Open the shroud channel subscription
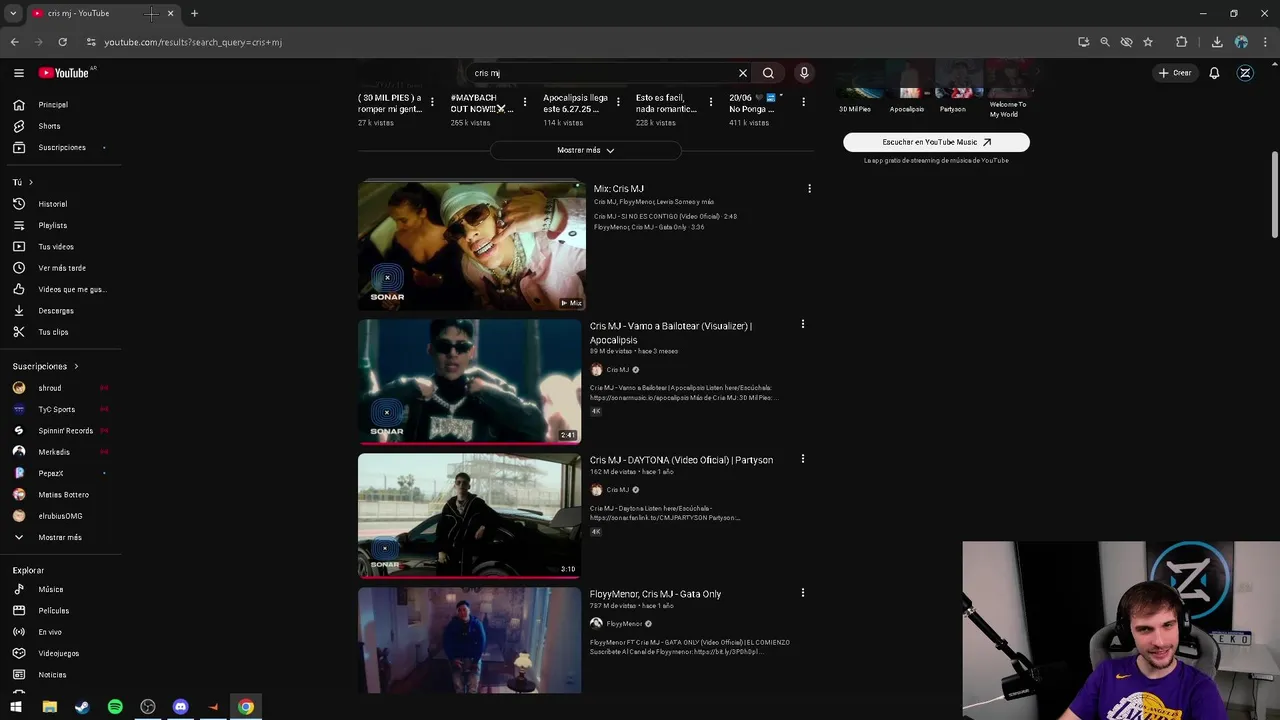1280x720 pixels. [50, 388]
